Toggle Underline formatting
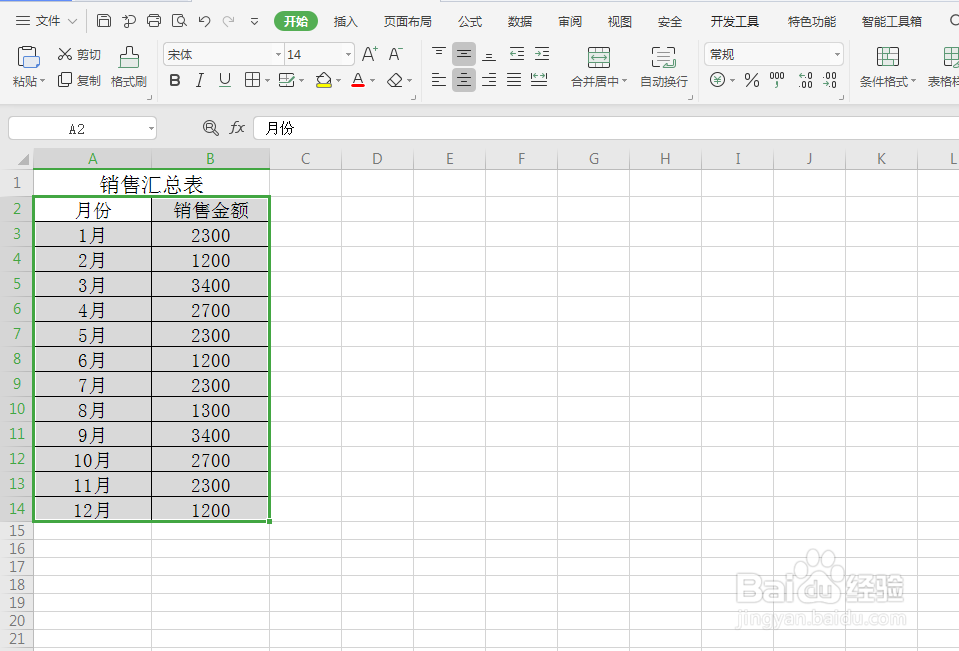The width and height of the screenshot is (959, 651). pyautogui.click(x=225, y=80)
